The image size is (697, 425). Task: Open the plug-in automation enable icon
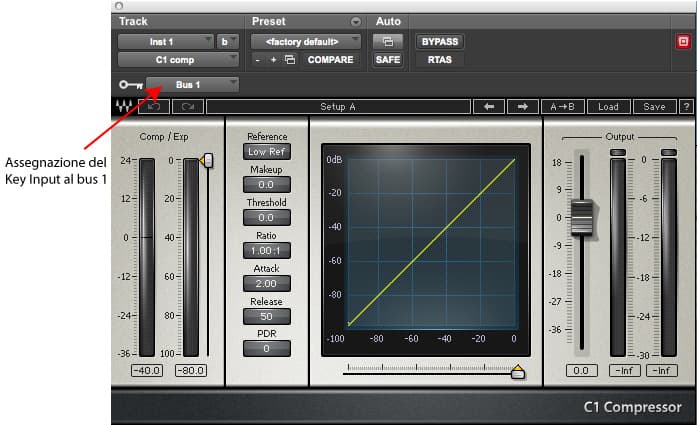point(388,42)
